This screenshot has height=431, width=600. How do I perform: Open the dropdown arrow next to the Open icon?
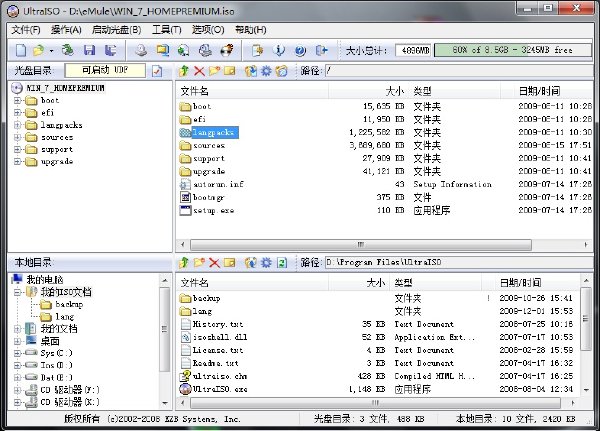point(51,51)
